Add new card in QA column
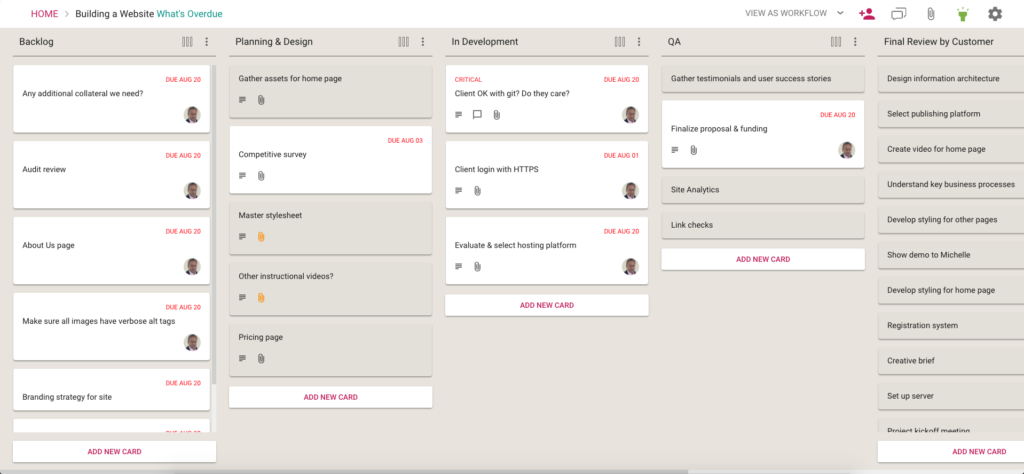 (763, 259)
